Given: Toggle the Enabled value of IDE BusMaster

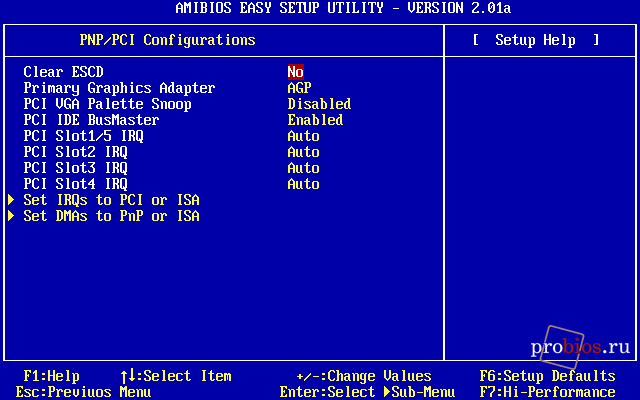Looking at the screenshot, I should coord(315,120).
